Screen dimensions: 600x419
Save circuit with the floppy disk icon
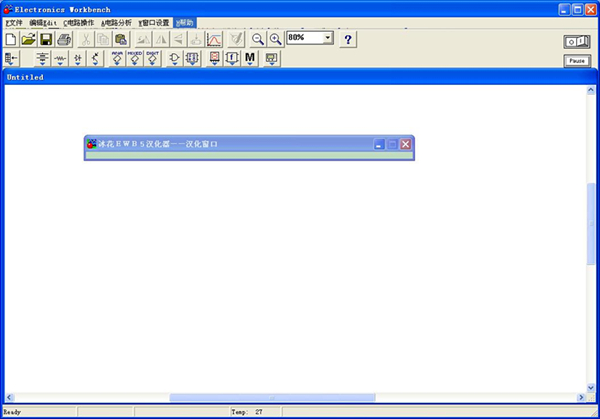[x=46, y=39]
